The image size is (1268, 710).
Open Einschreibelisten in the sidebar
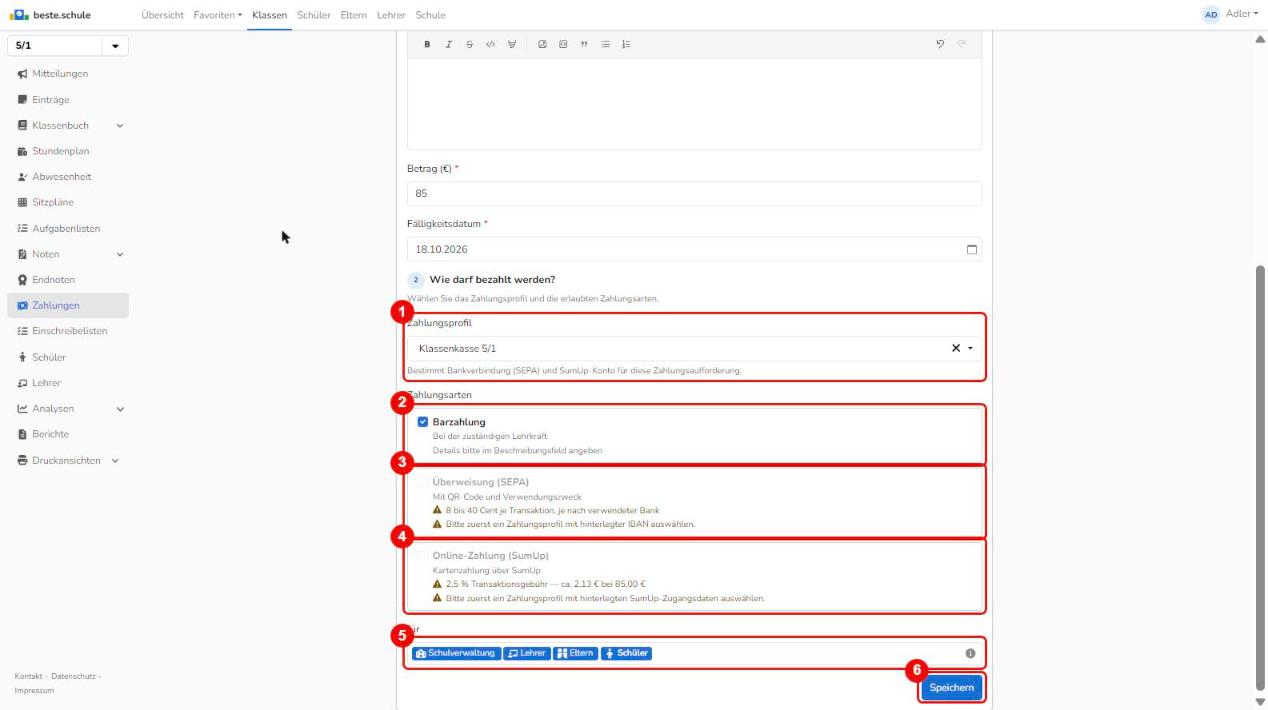(68, 331)
